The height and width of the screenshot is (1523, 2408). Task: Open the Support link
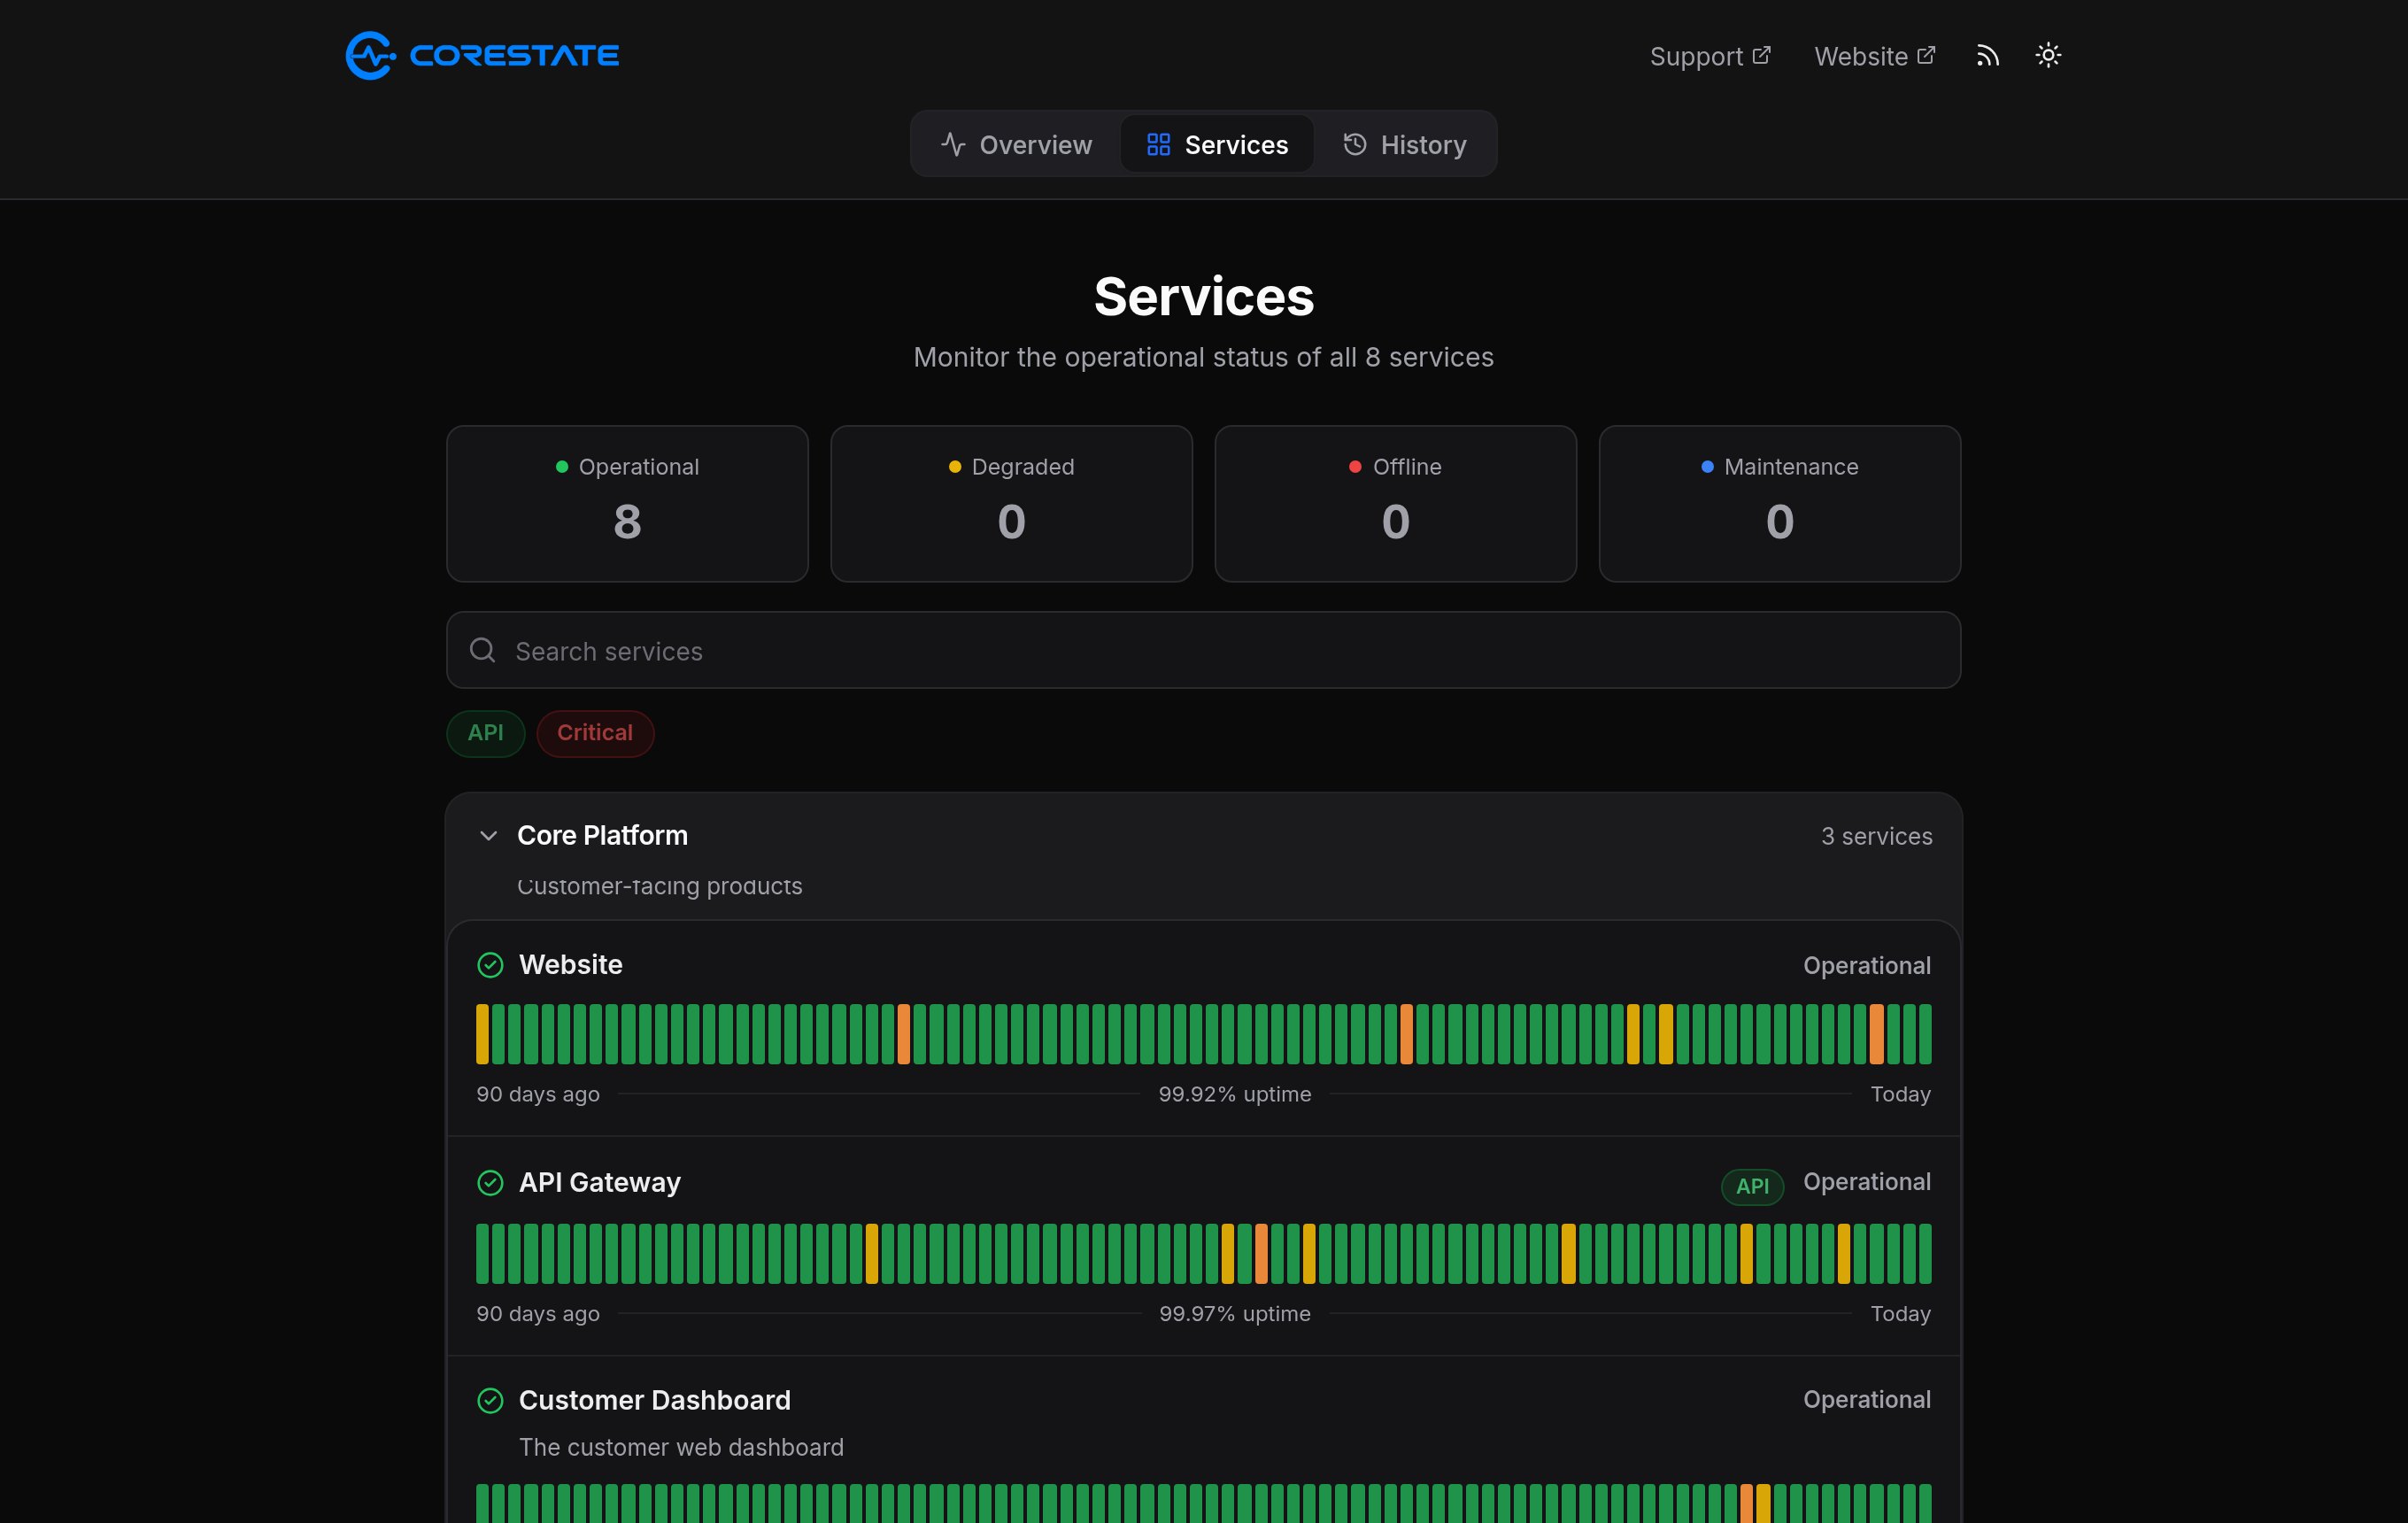1710,56
